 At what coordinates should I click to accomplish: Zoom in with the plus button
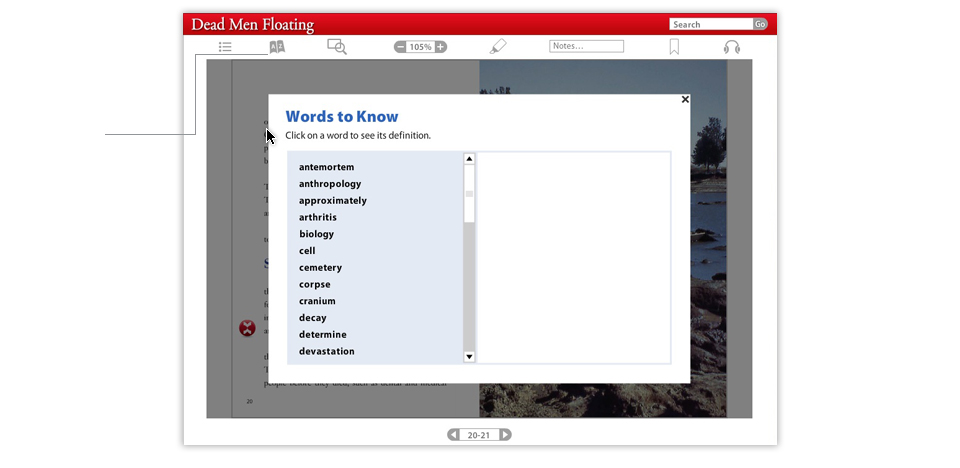(x=440, y=47)
